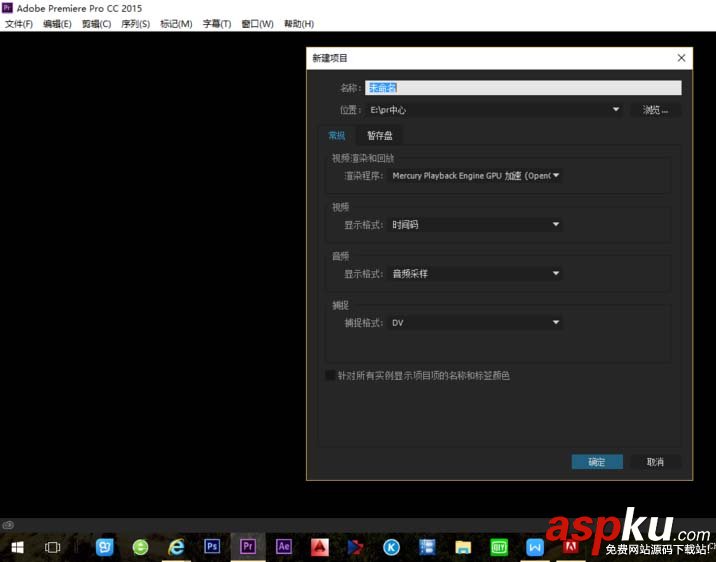Close the 新建项目 dialog
Screen dimensions: 716x562
pyautogui.click(x=681, y=58)
